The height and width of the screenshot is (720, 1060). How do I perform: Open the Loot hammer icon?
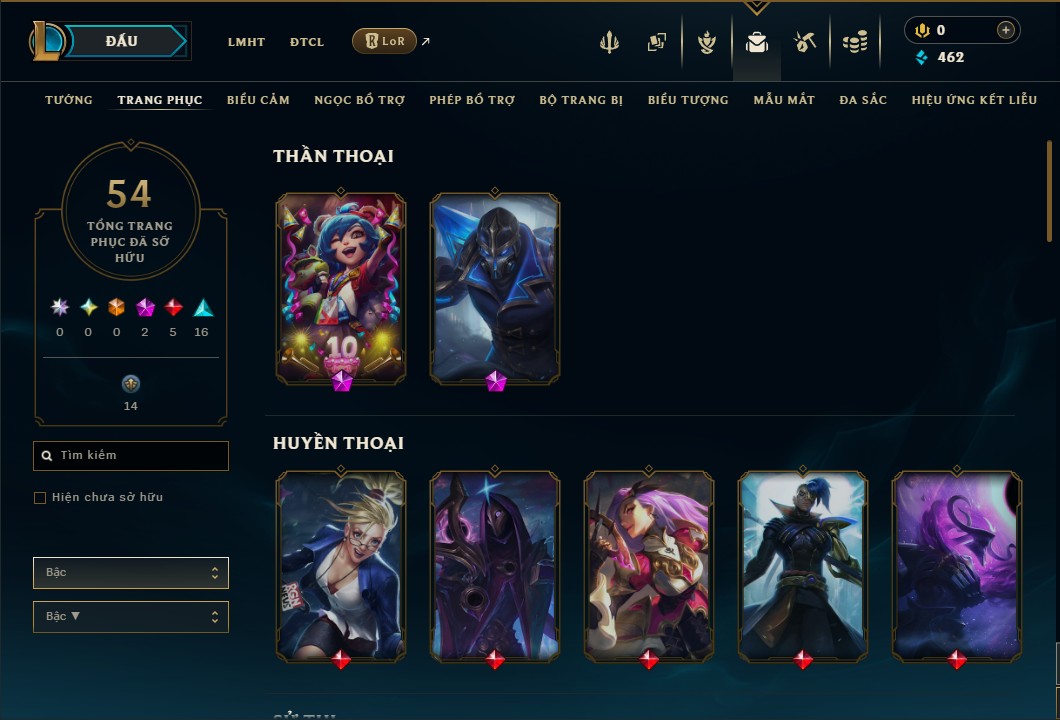tap(804, 42)
